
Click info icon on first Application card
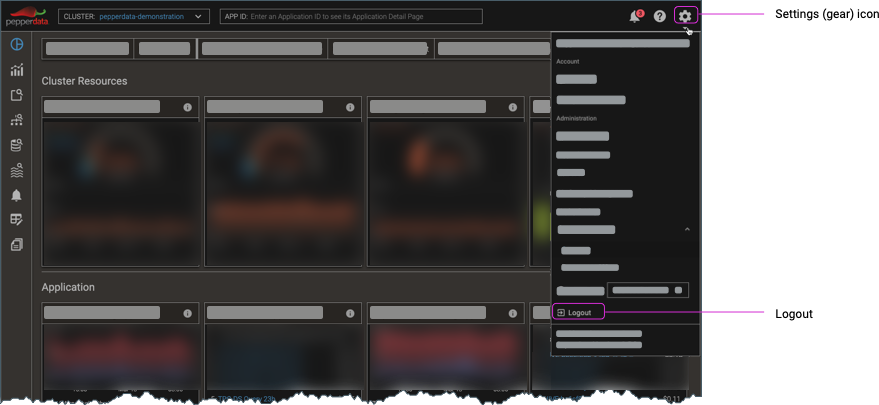click(187, 314)
